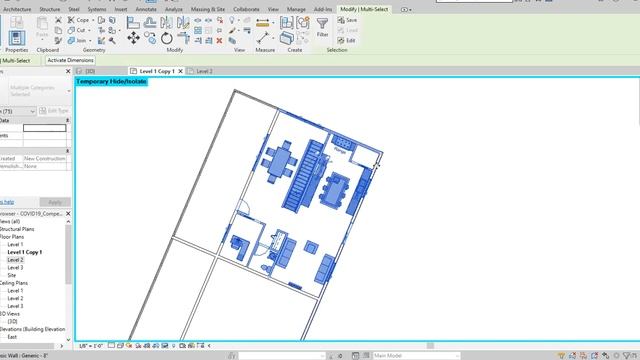Select the East elevation in browser

12,337
